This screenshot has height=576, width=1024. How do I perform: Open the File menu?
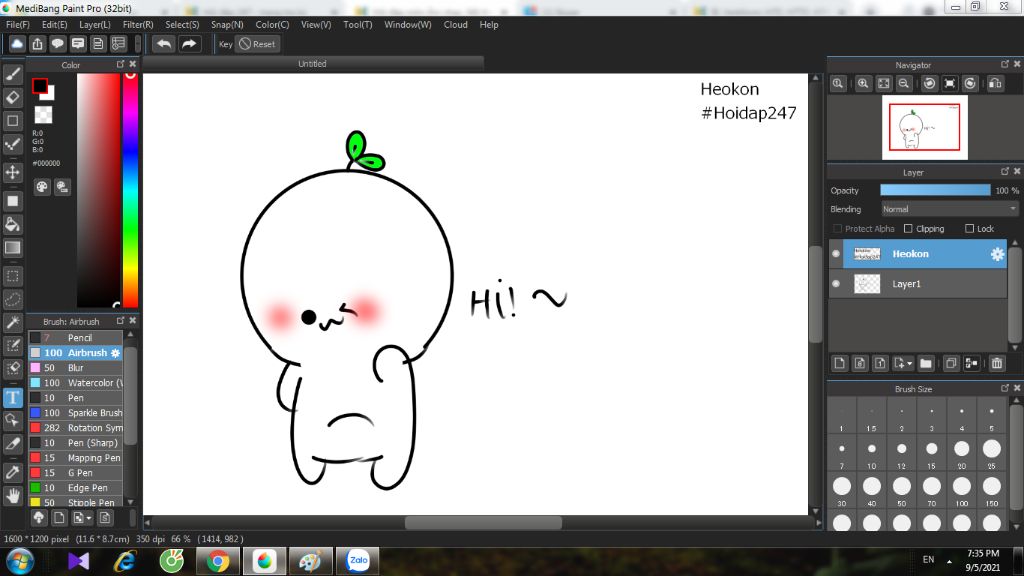click(18, 25)
